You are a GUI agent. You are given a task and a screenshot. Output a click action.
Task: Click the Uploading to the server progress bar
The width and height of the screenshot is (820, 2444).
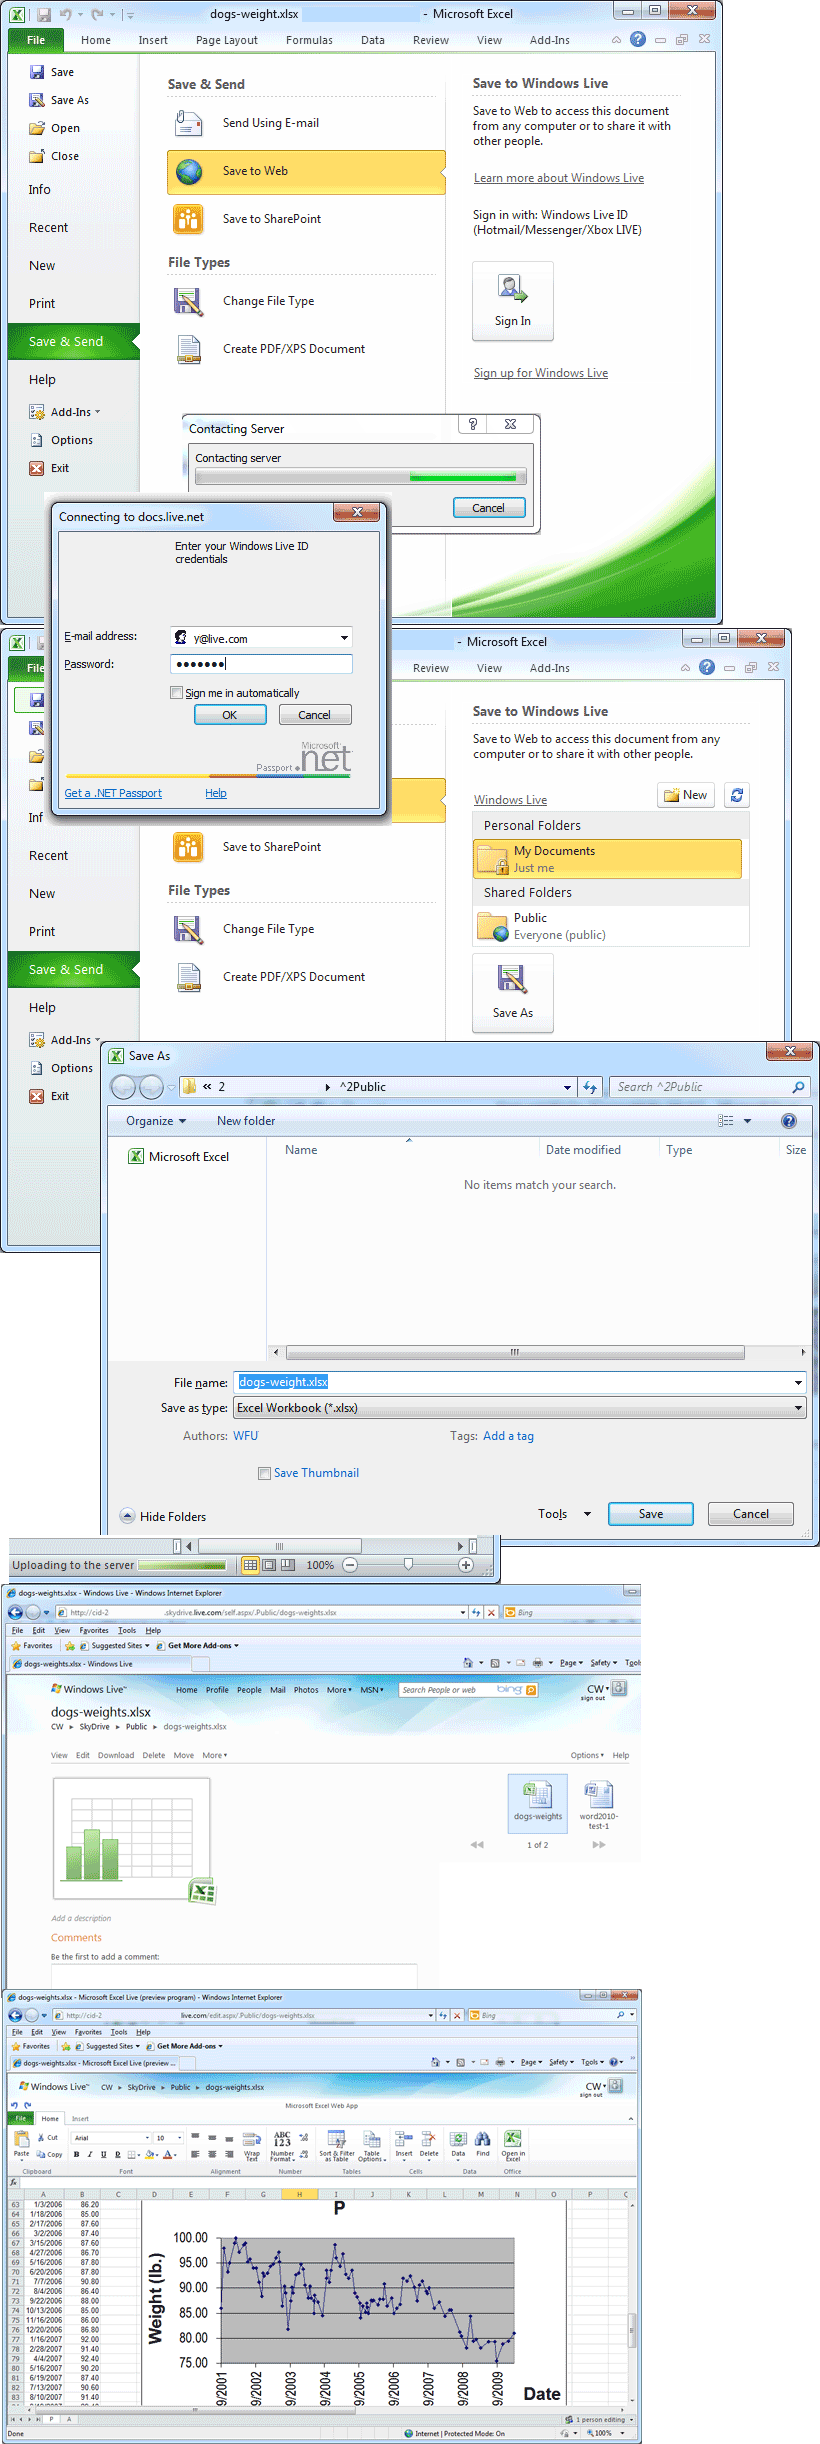click(x=182, y=1565)
